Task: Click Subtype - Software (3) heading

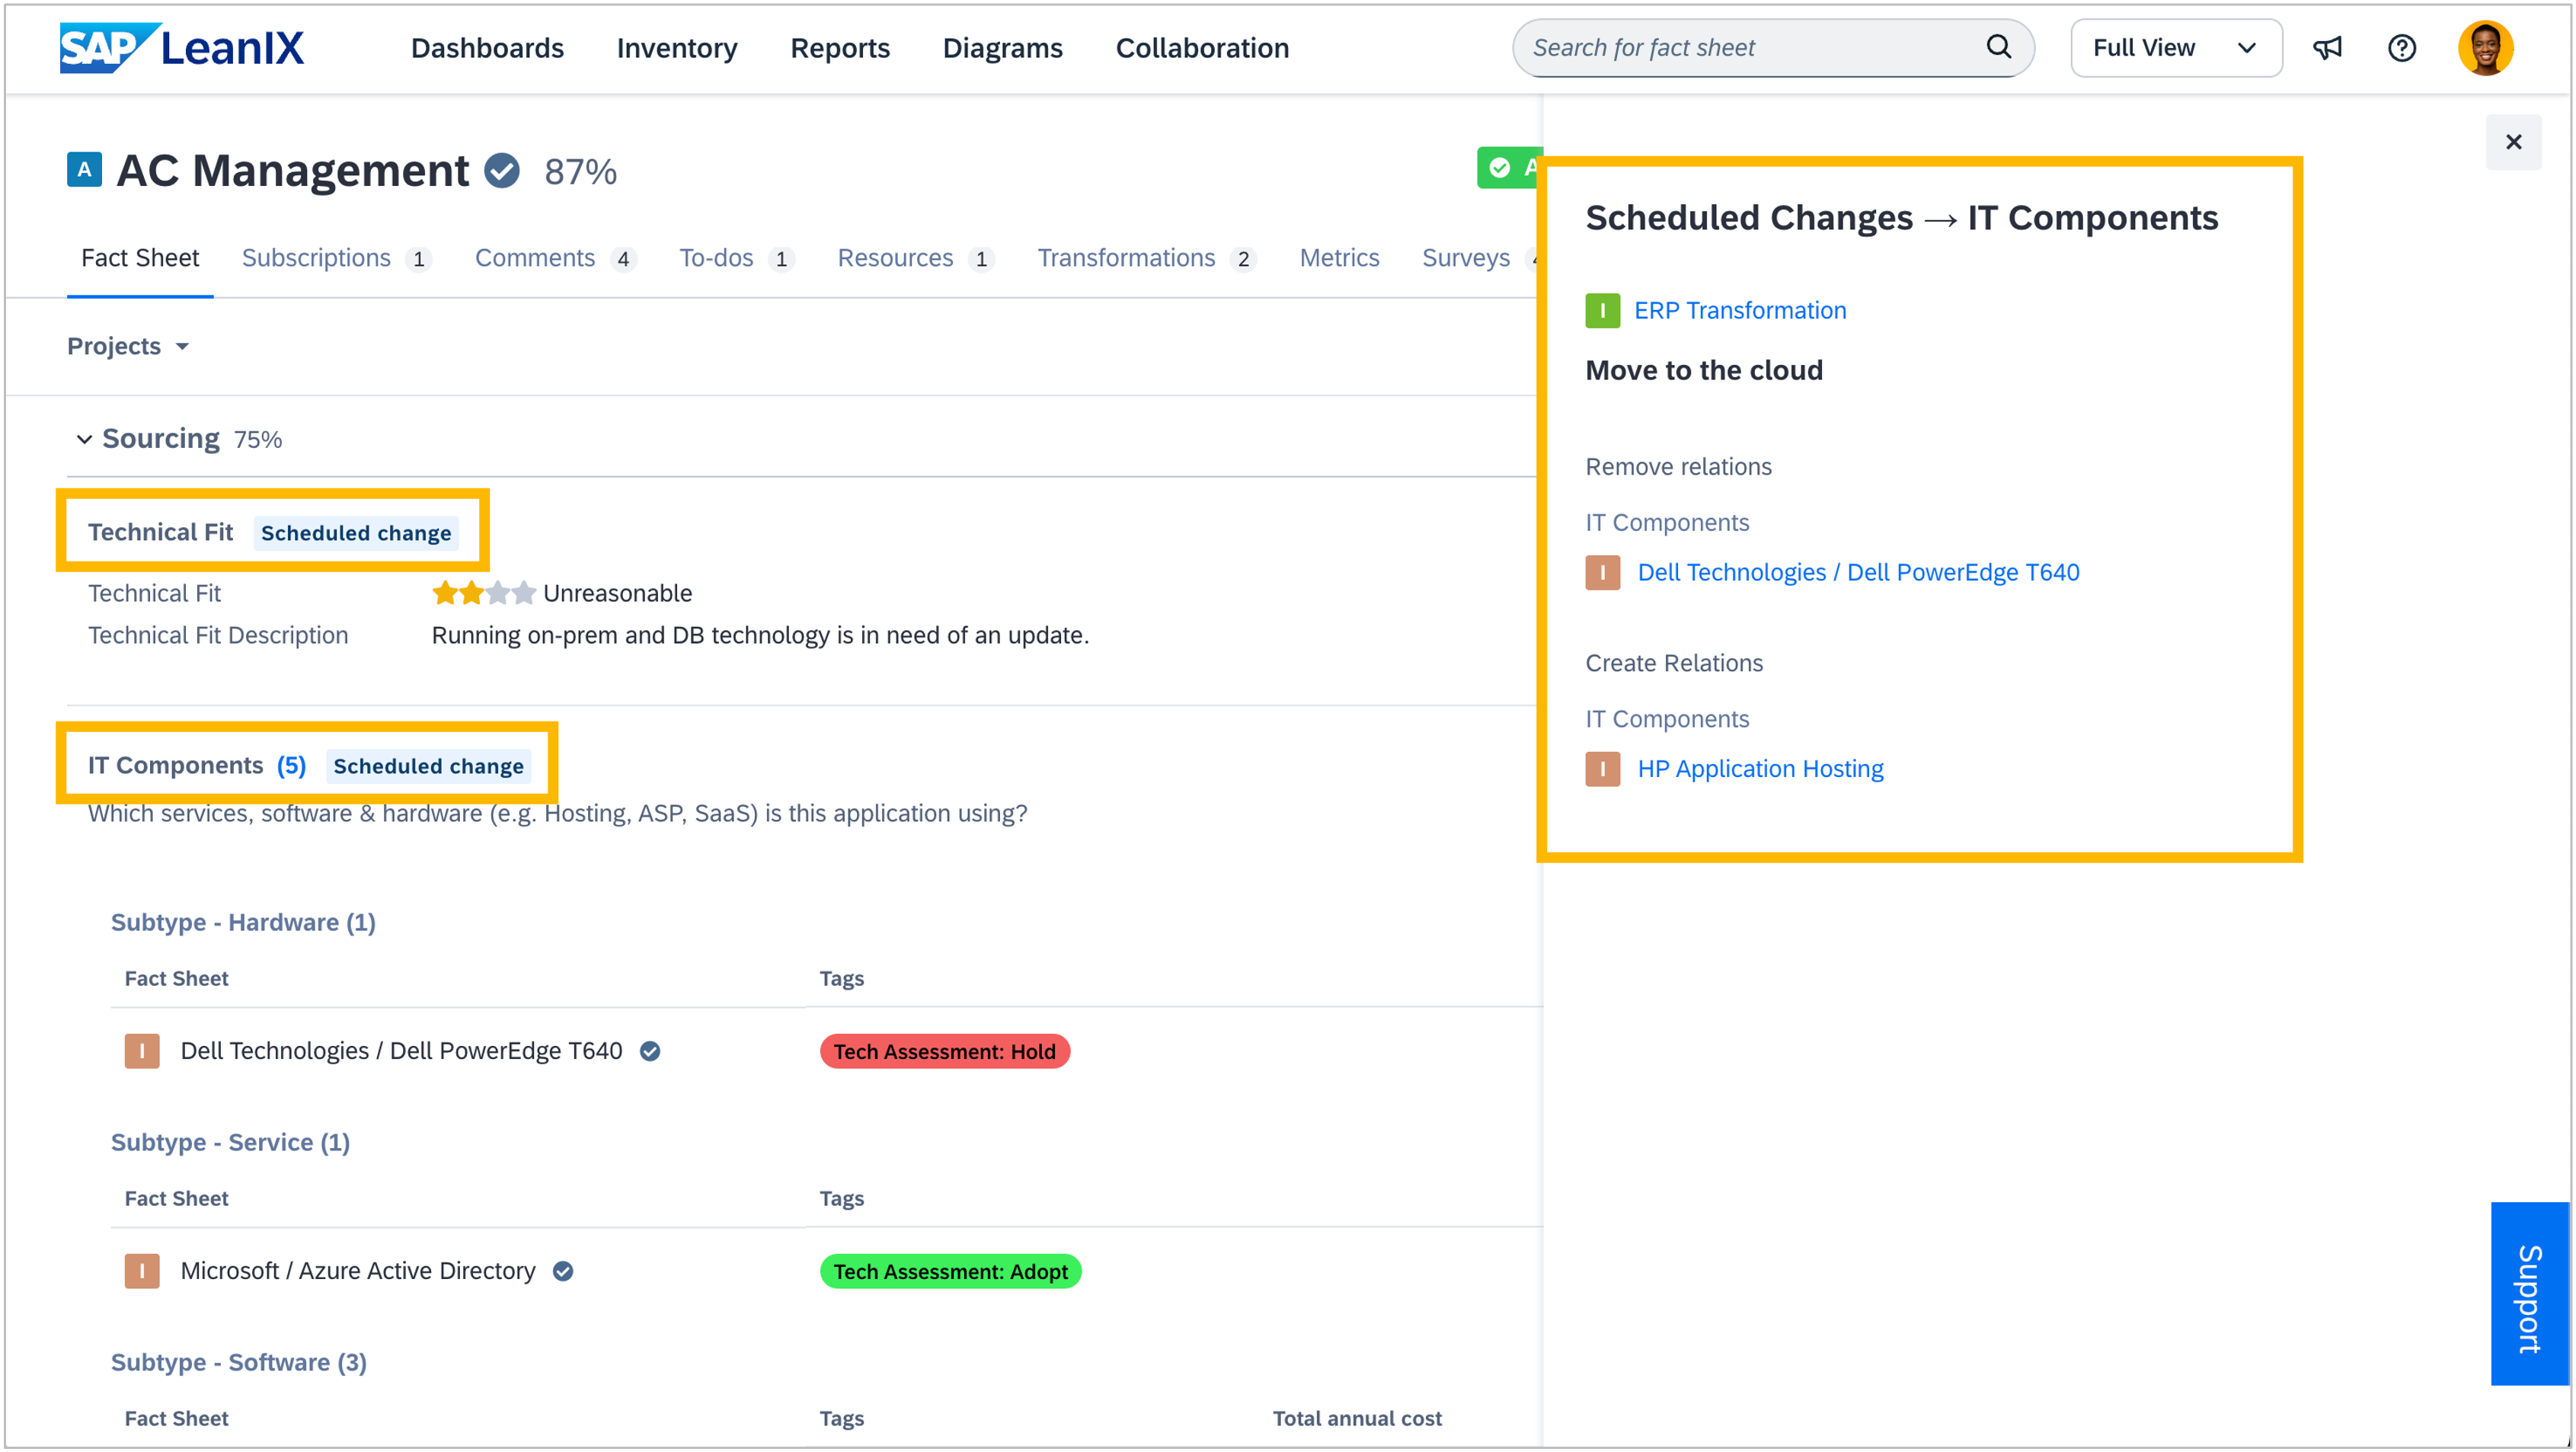Action: [238, 1362]
